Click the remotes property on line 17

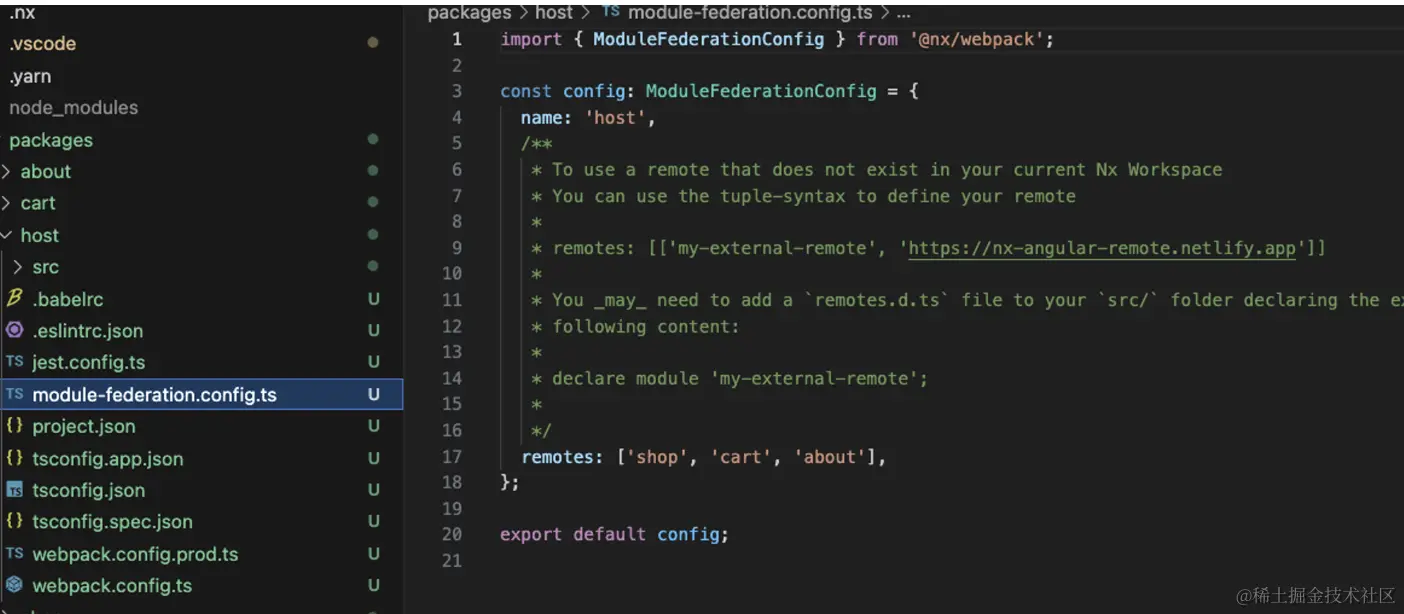click(558, 457)
